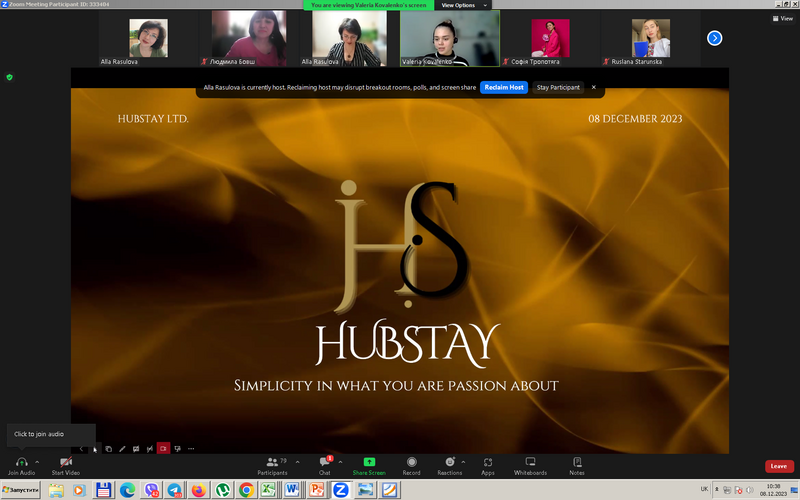Open Whiteboards

(530, 466)
